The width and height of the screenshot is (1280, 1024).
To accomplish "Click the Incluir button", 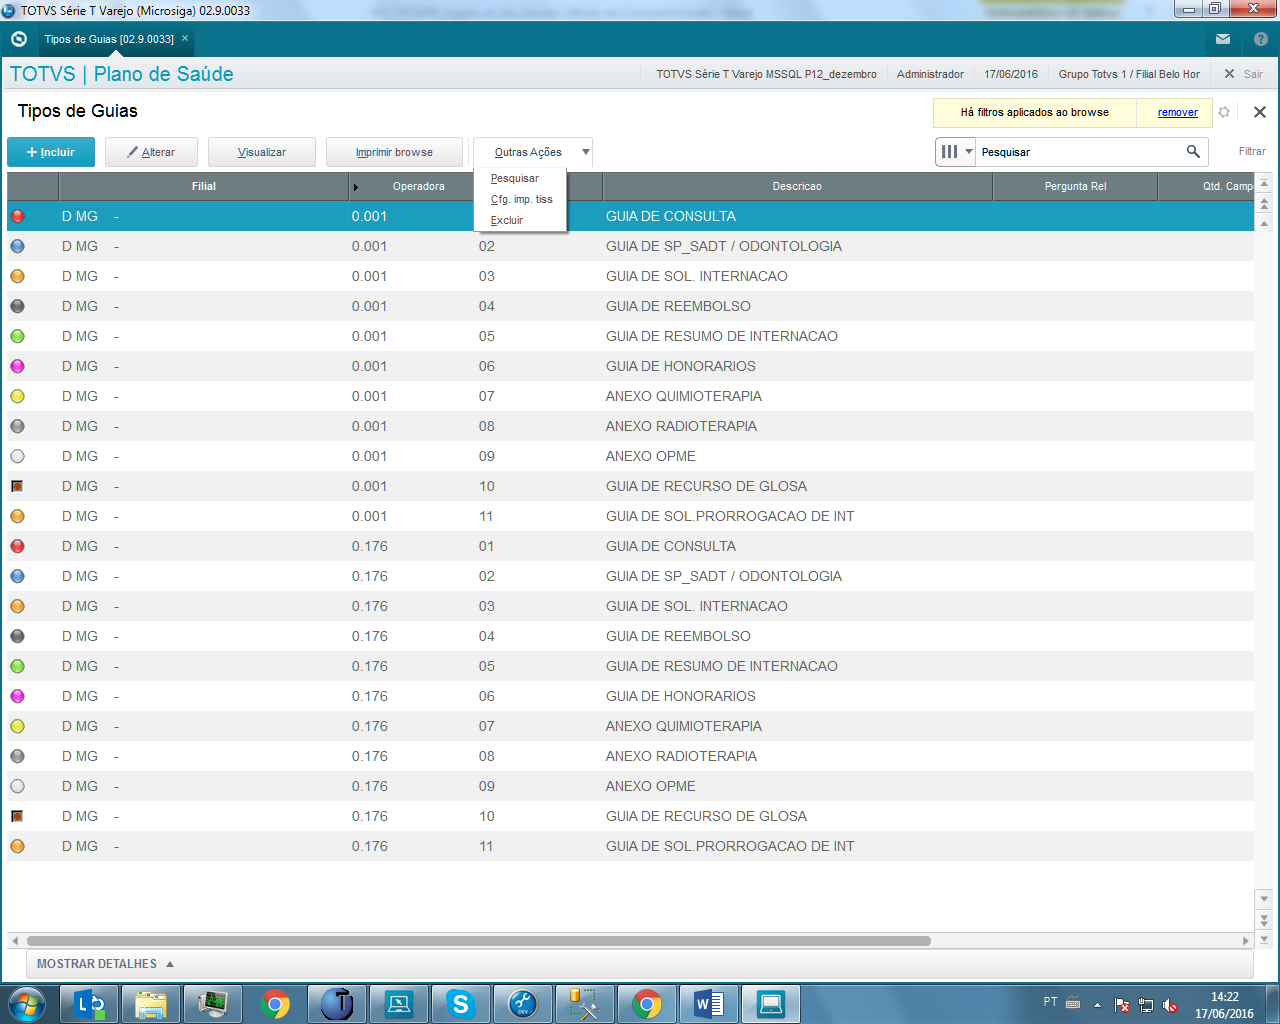I will [51, 152].
